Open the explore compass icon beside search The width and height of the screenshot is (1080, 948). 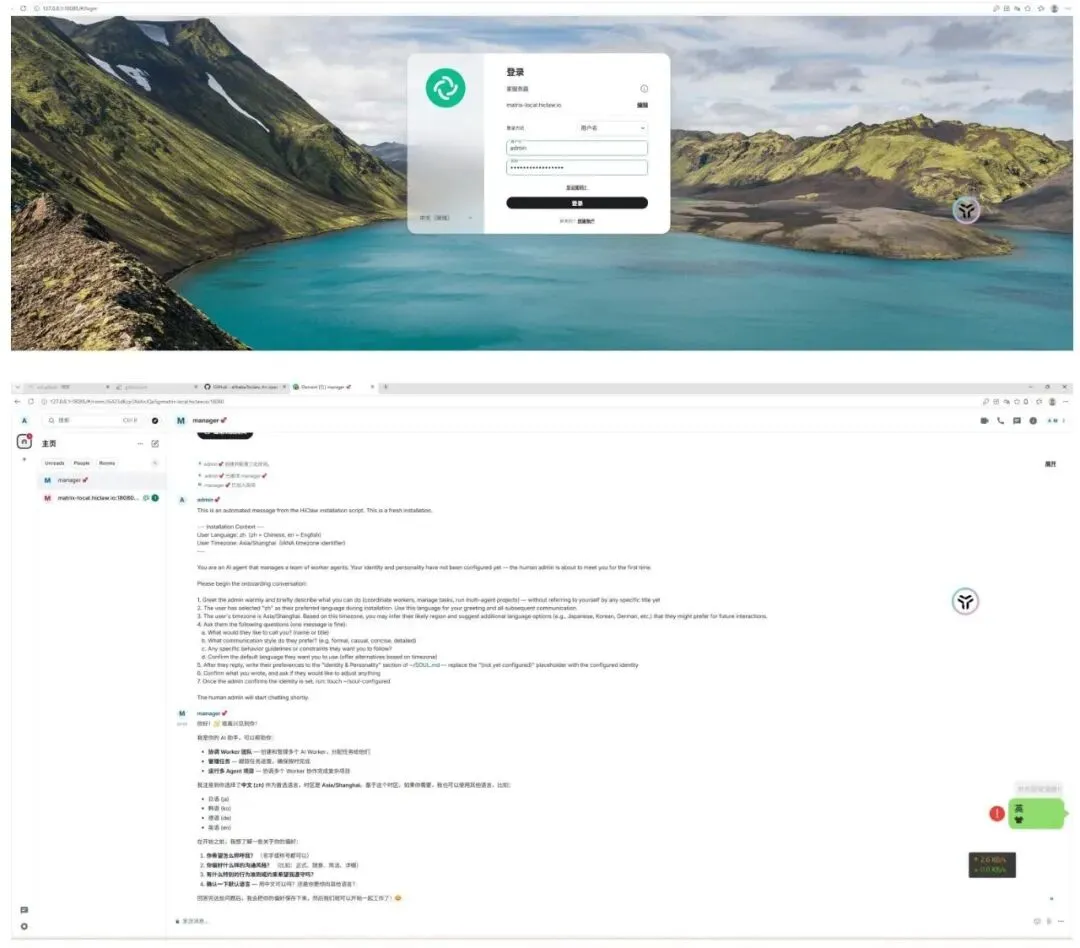pyautogui.click(x=155, y=420)
